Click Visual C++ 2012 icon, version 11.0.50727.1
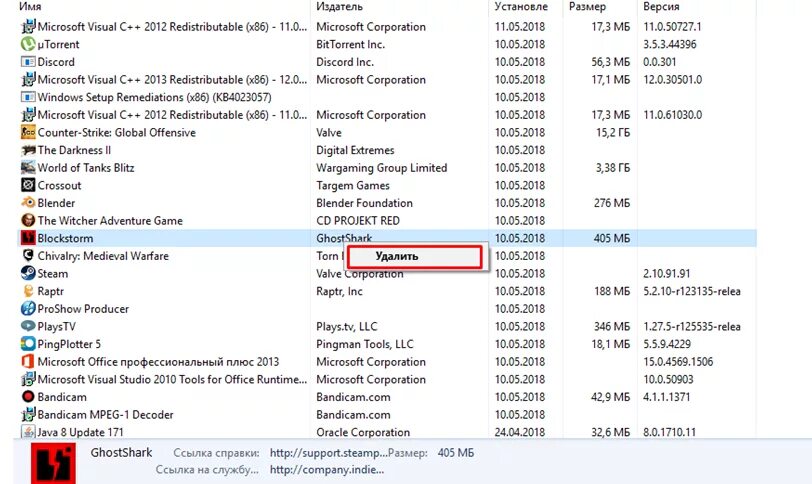 28,27
